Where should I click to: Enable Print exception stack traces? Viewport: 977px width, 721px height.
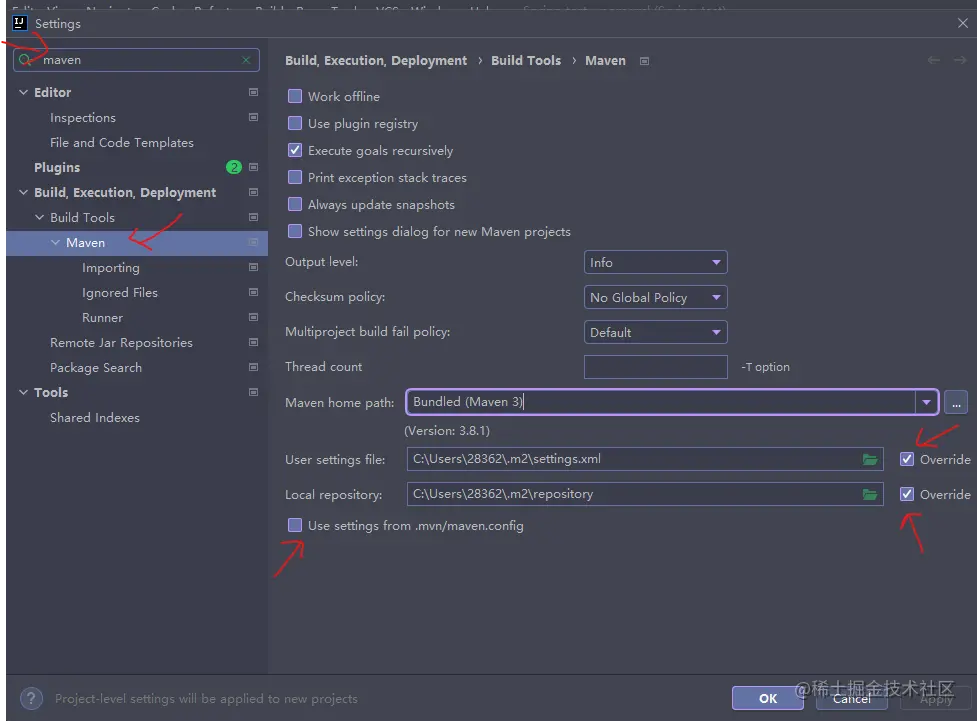tap(295, 178)
